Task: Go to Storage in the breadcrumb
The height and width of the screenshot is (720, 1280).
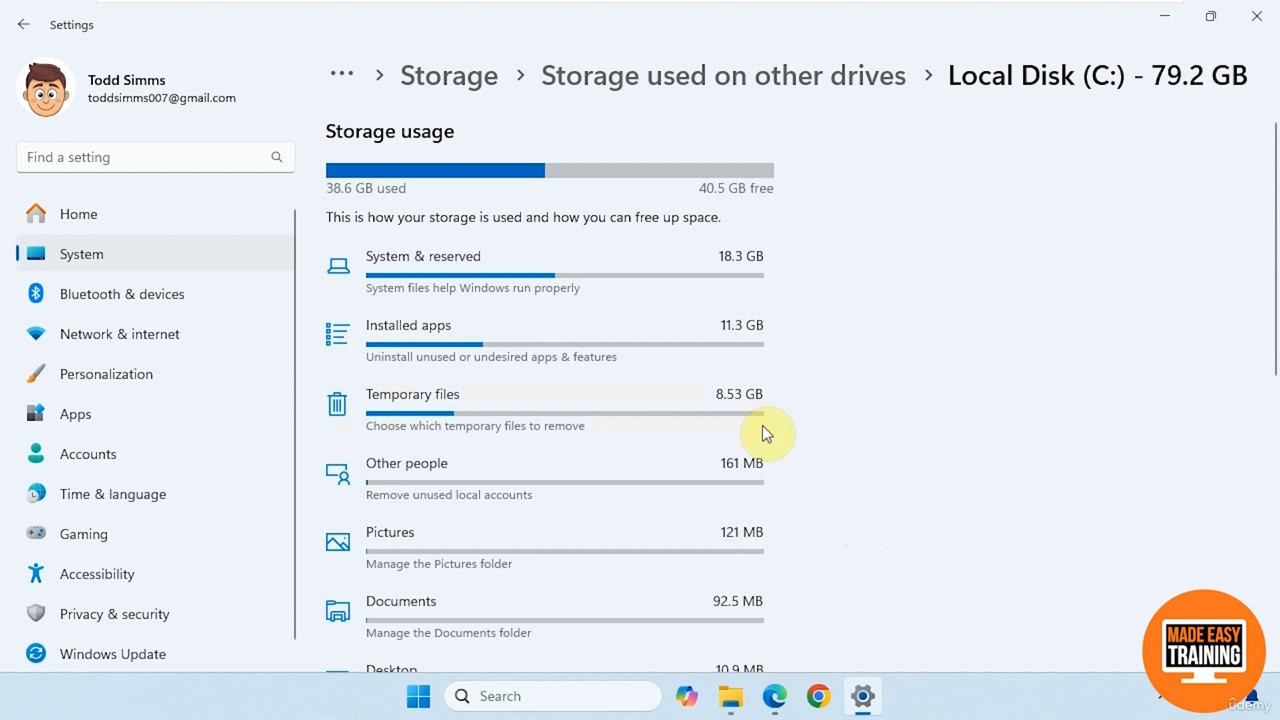Action: (x=449, y=76)
